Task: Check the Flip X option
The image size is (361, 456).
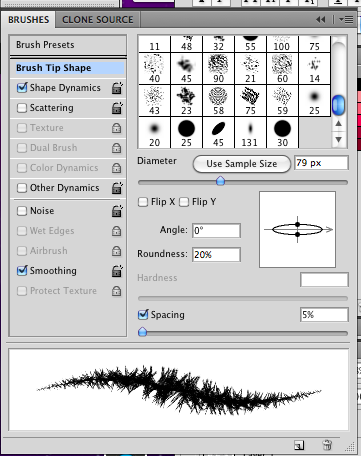Action: click(143, 202)
